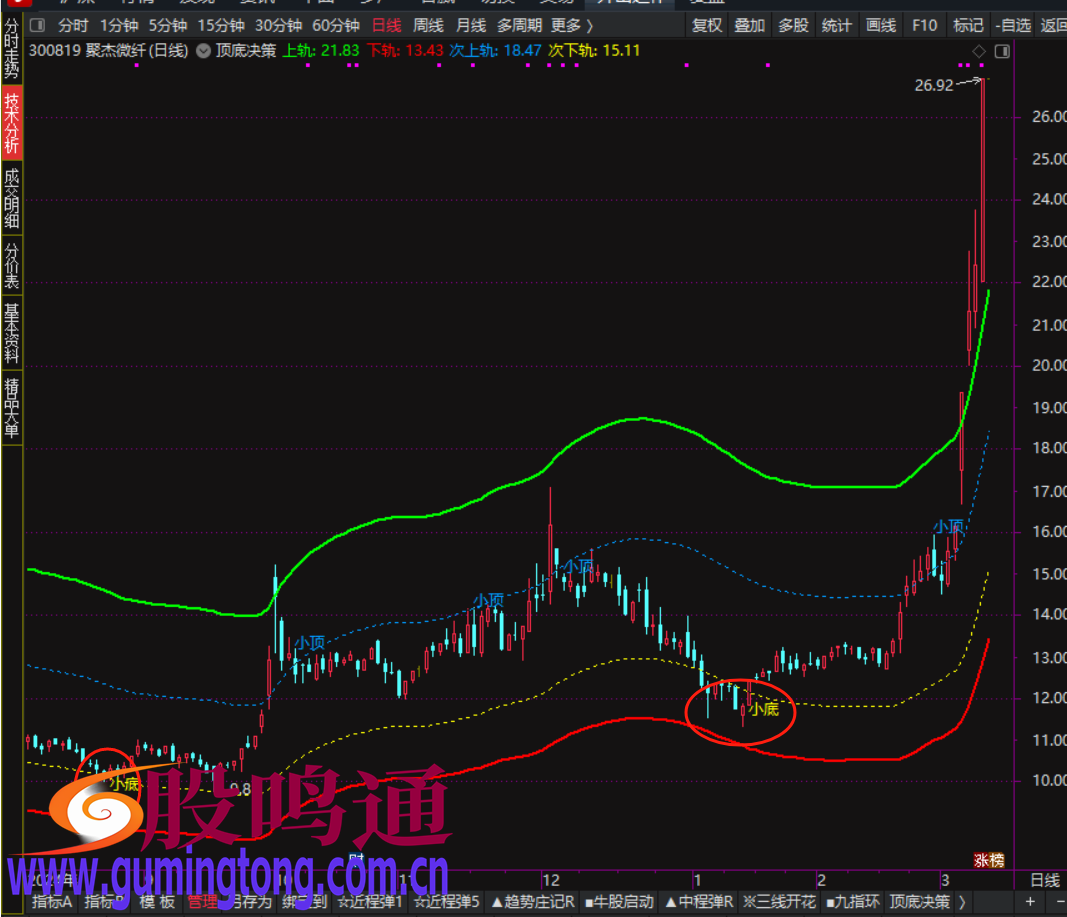Expand the 更多 periods menu
Viewport: 1067px width, 917px height.
(571, 25)
